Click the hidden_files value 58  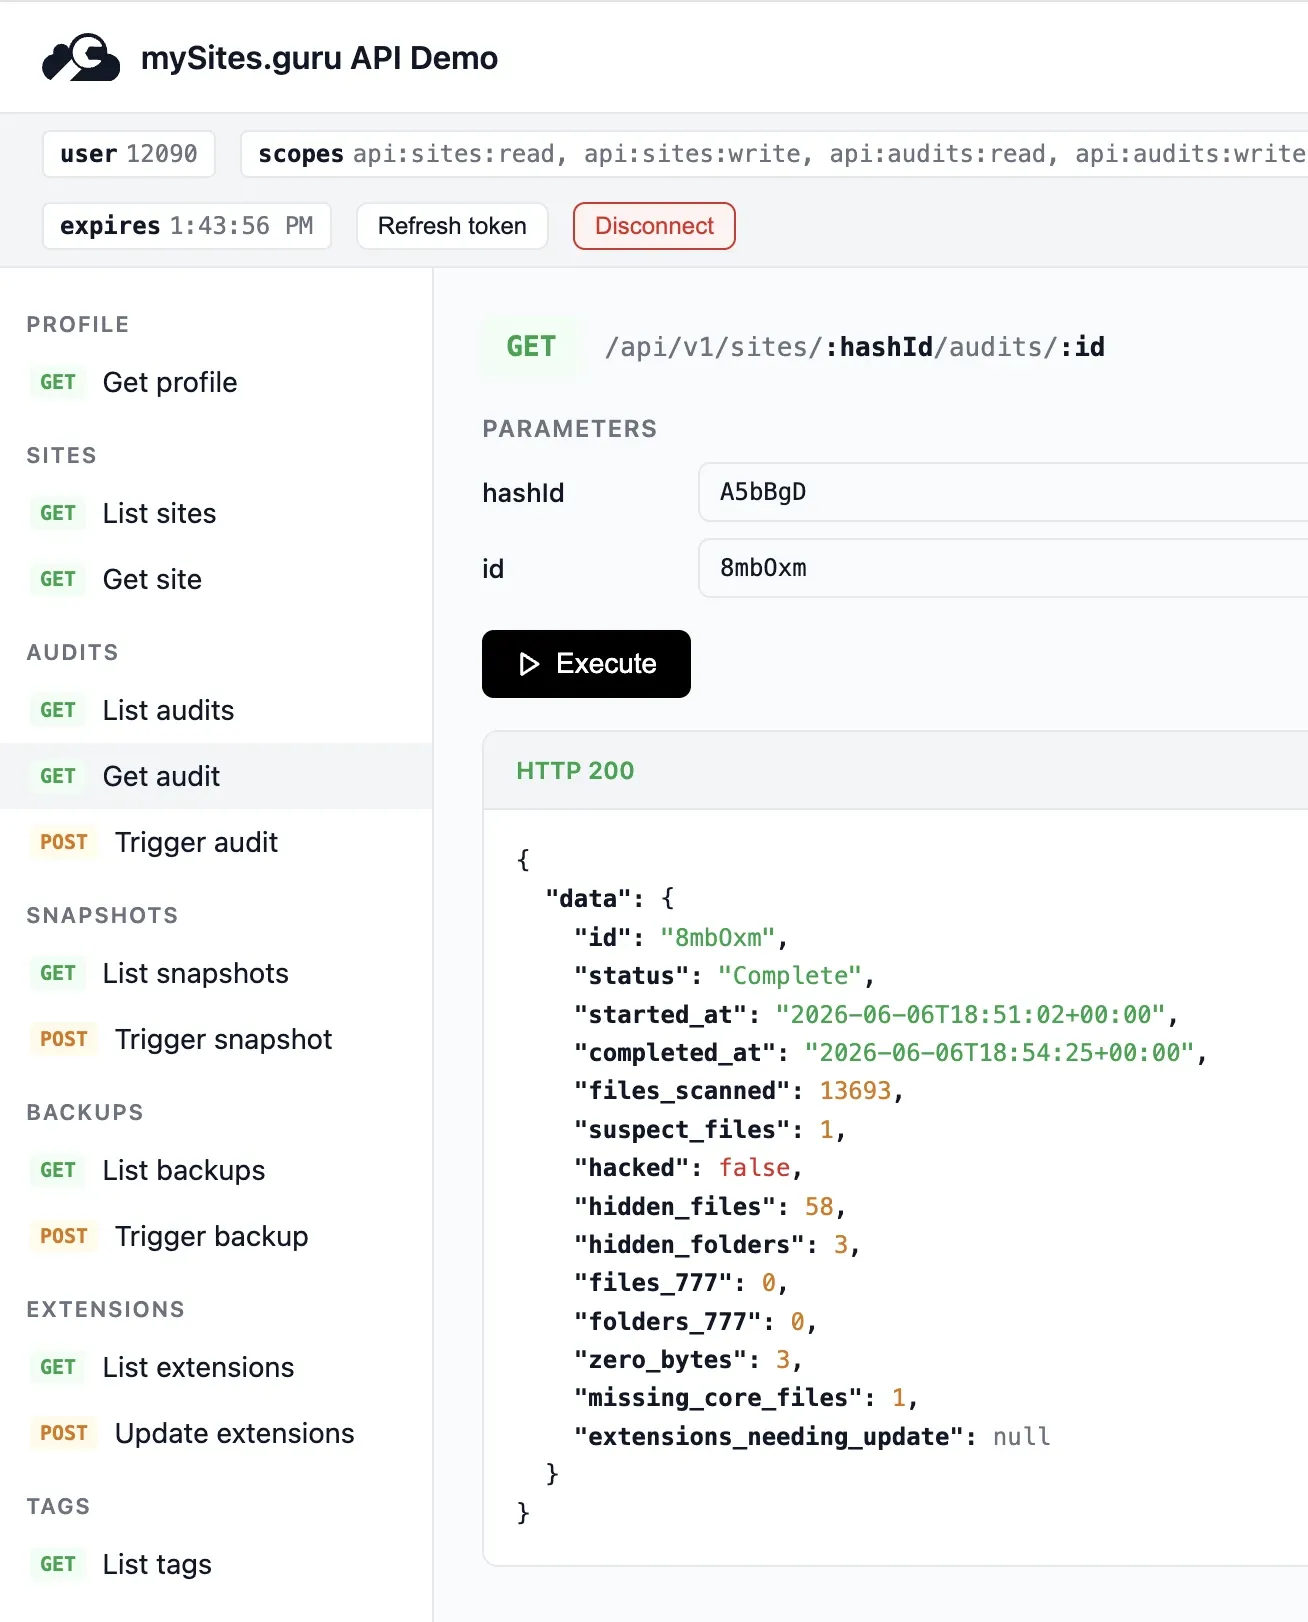pyautogui.click(x=819, y=1206)
